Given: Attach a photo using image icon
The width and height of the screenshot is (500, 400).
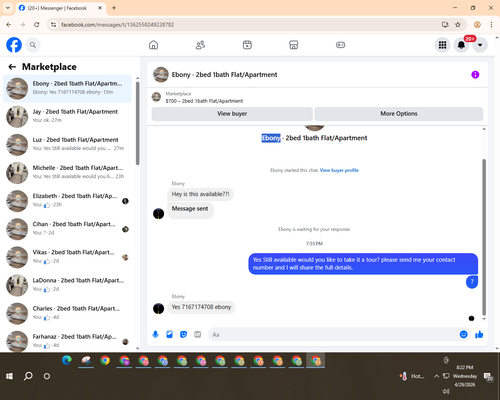Looking at the screenshot, I should pyautogui.click(x=169, y=334).
